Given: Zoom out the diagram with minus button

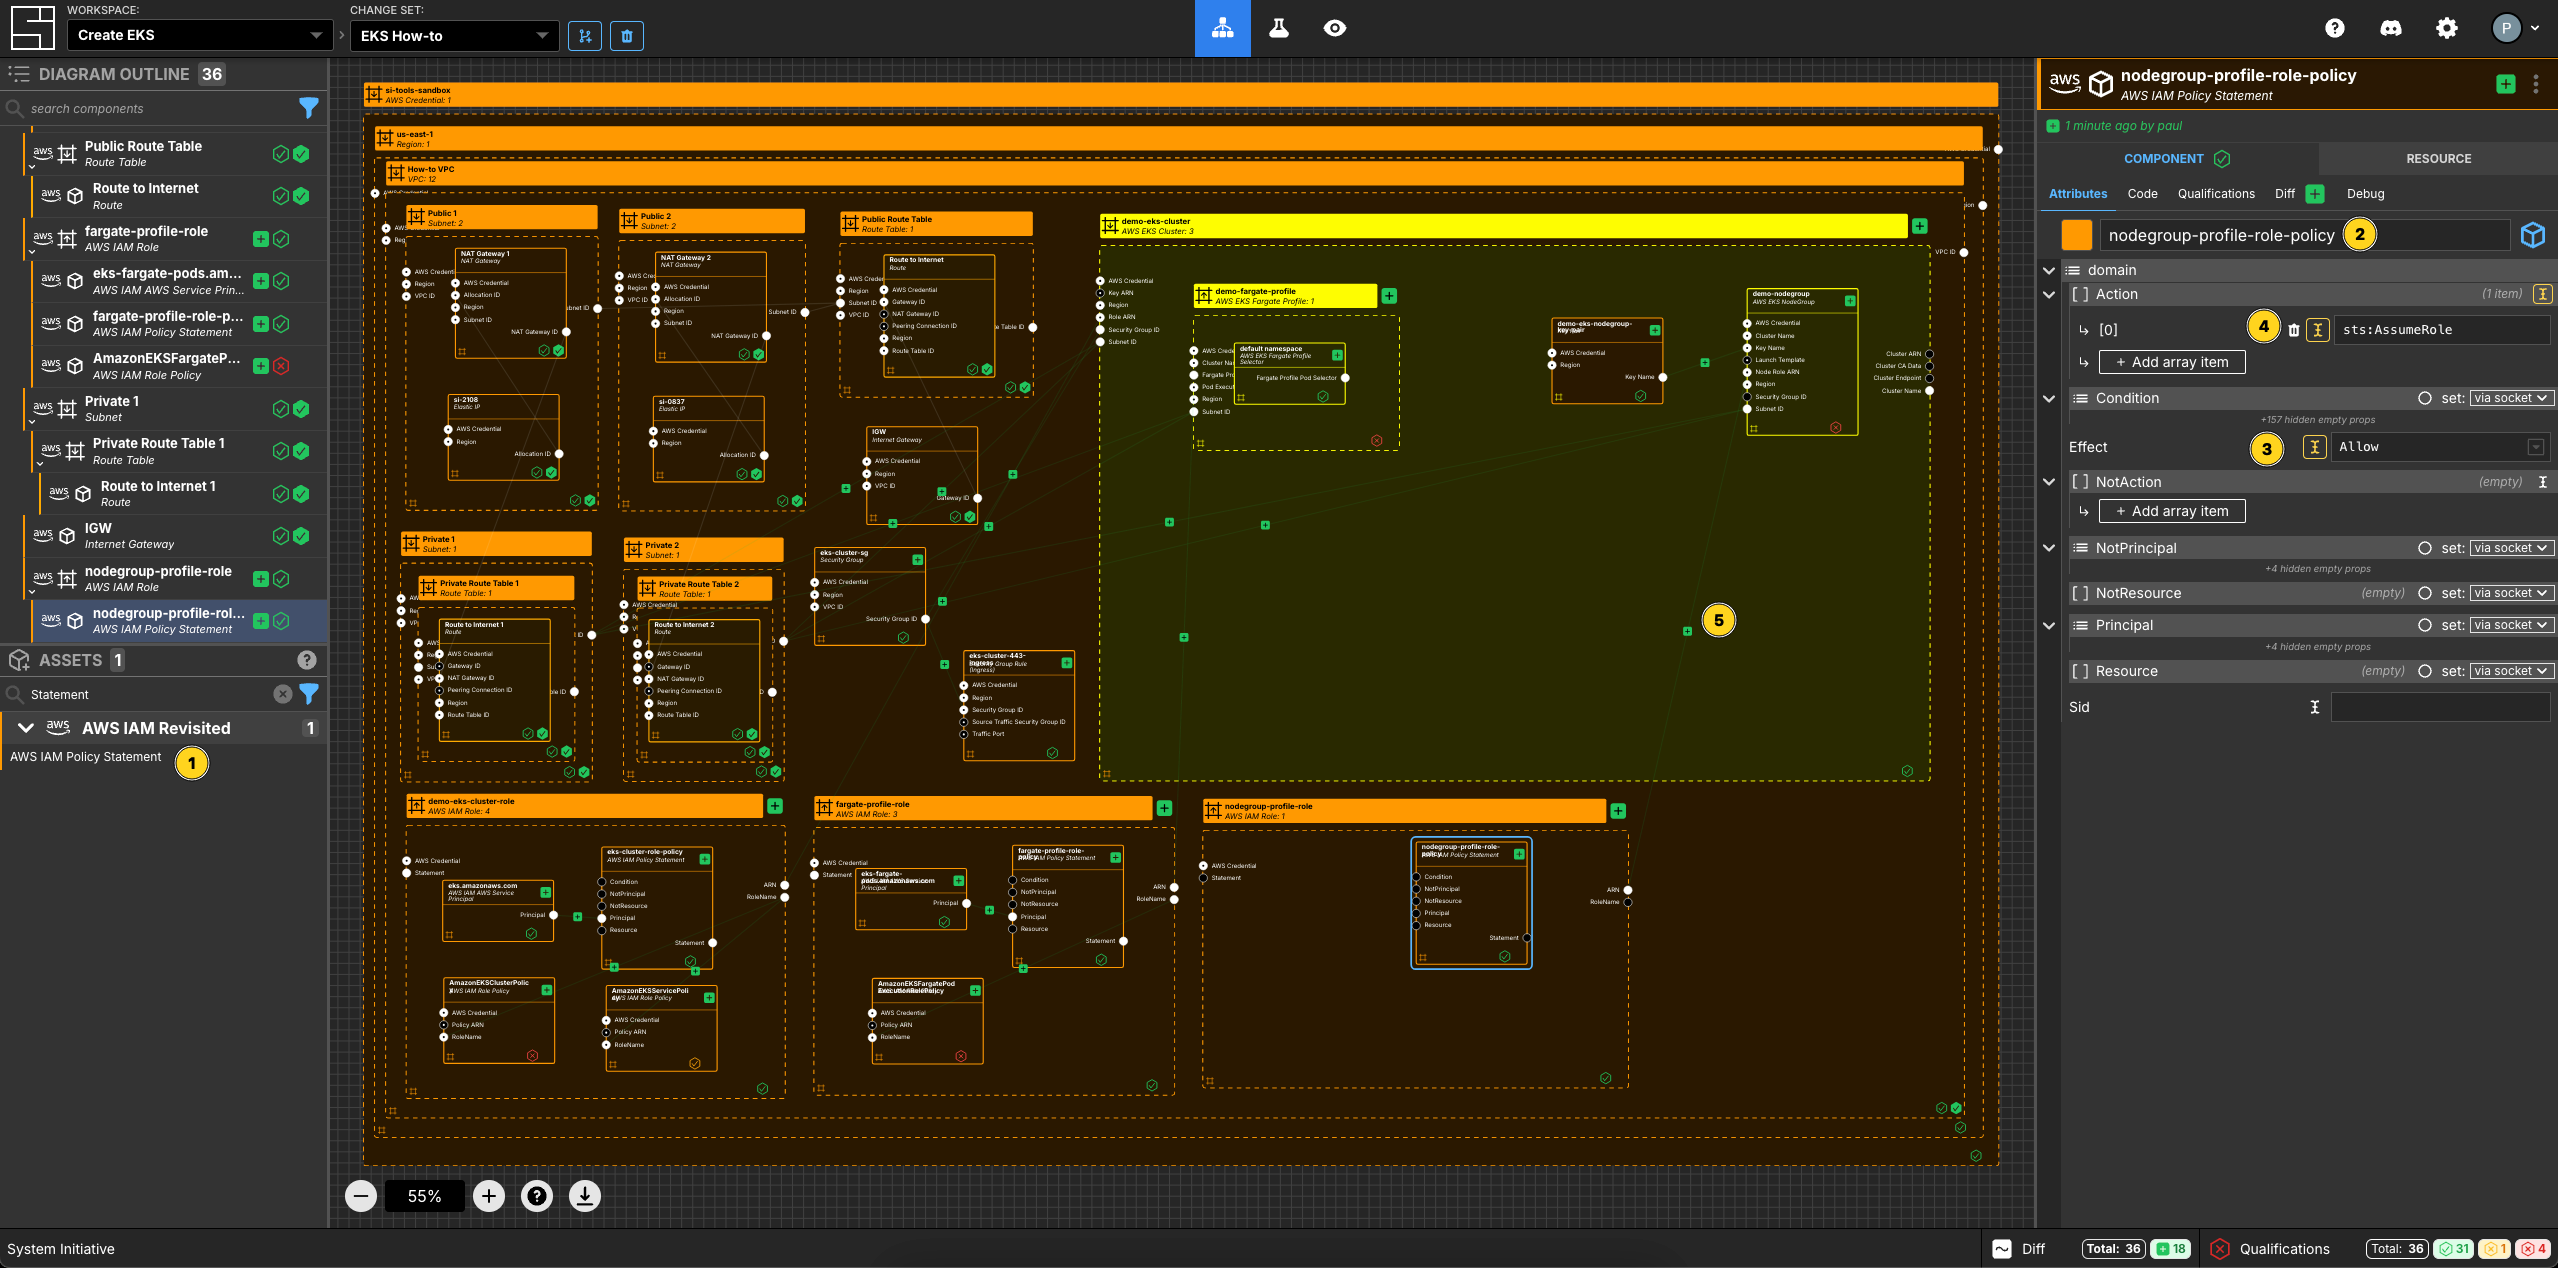Looking at the screenshot, I should coord(361,1196).
